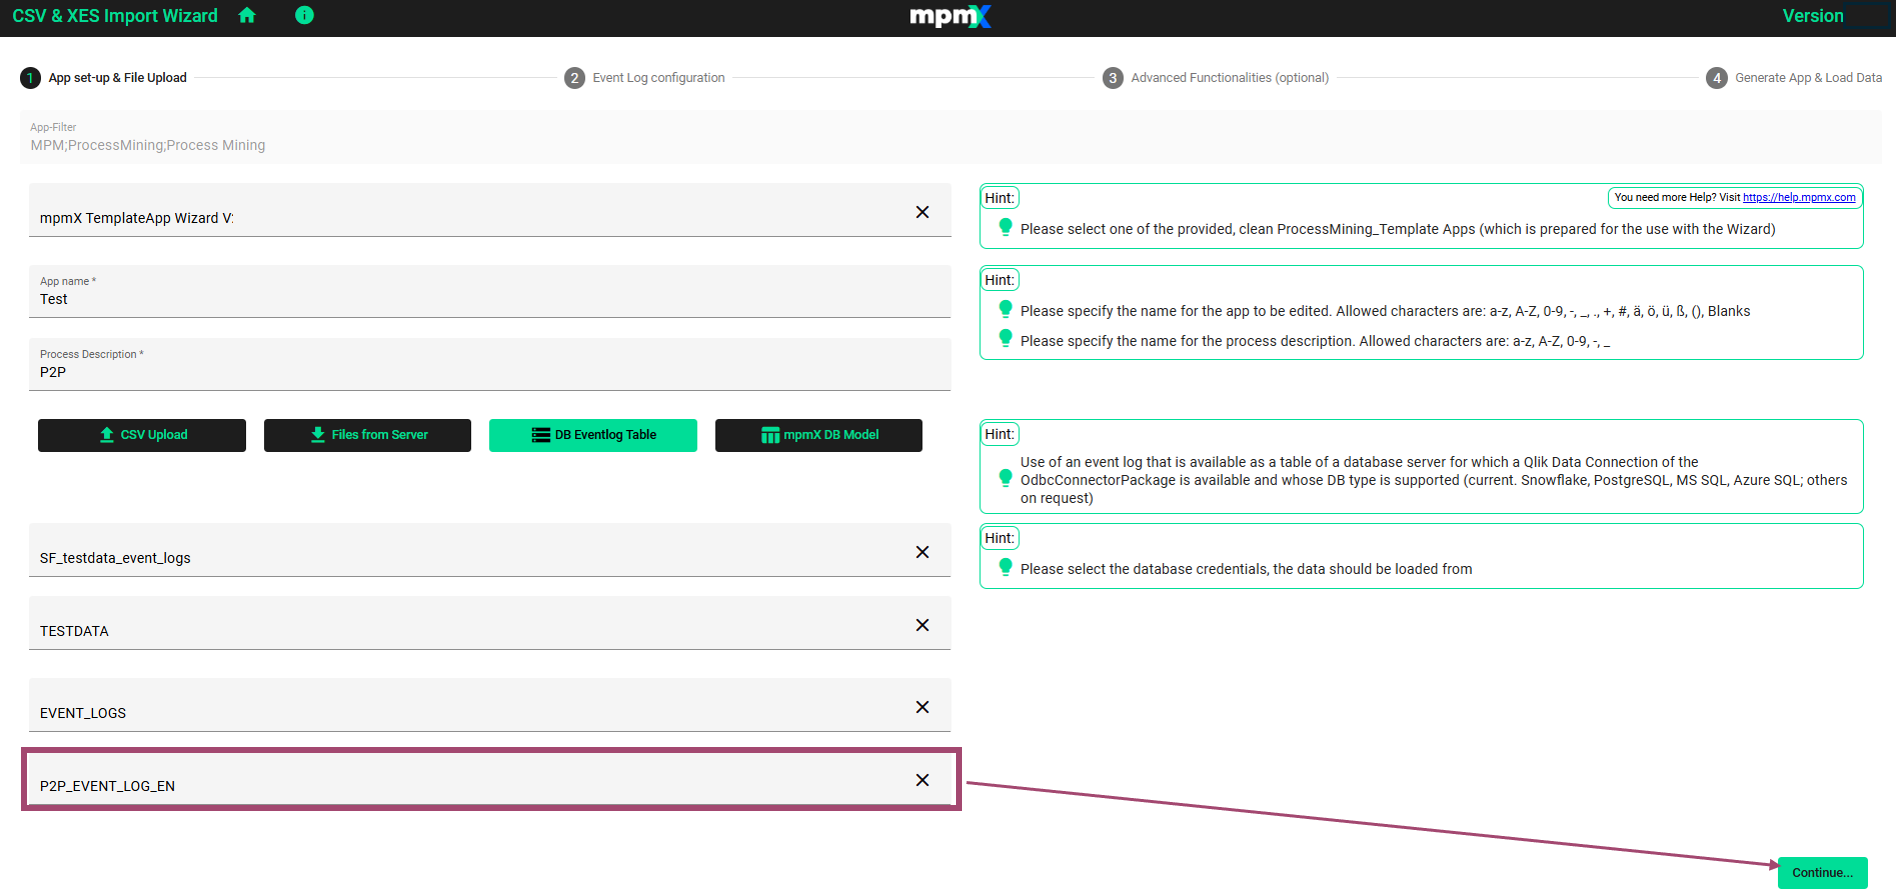Go to step 3 Advanced Functionalities
Viewport: 1896px width, 895px height.
point(1216,78)
